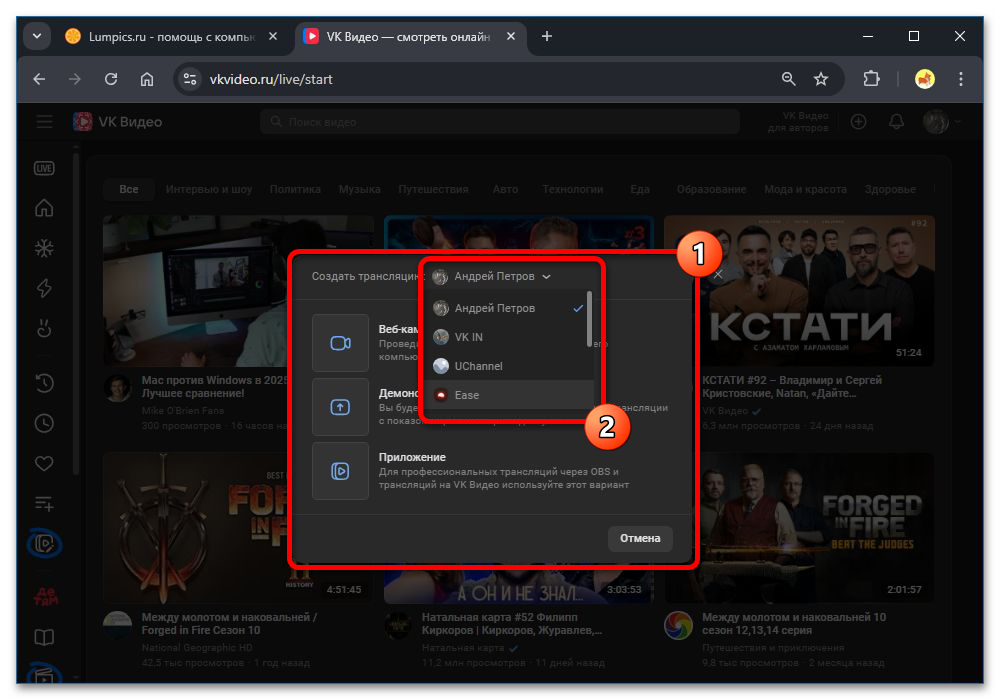
Task: Choose the Приложение broadcast icon
Action: [x=340, y=471]
